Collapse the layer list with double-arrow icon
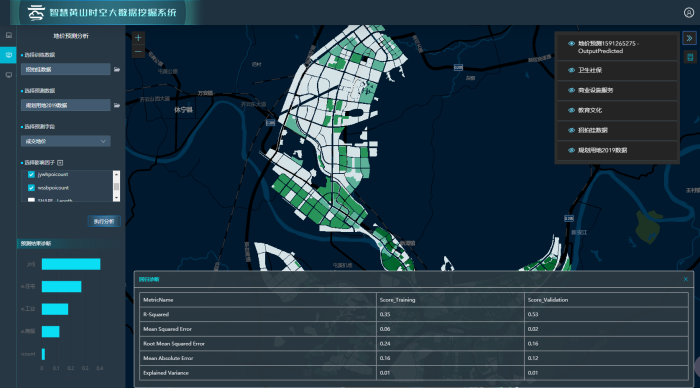Image resolution: width=700 pixels, height=388 pixels. (x=689, y=38)
